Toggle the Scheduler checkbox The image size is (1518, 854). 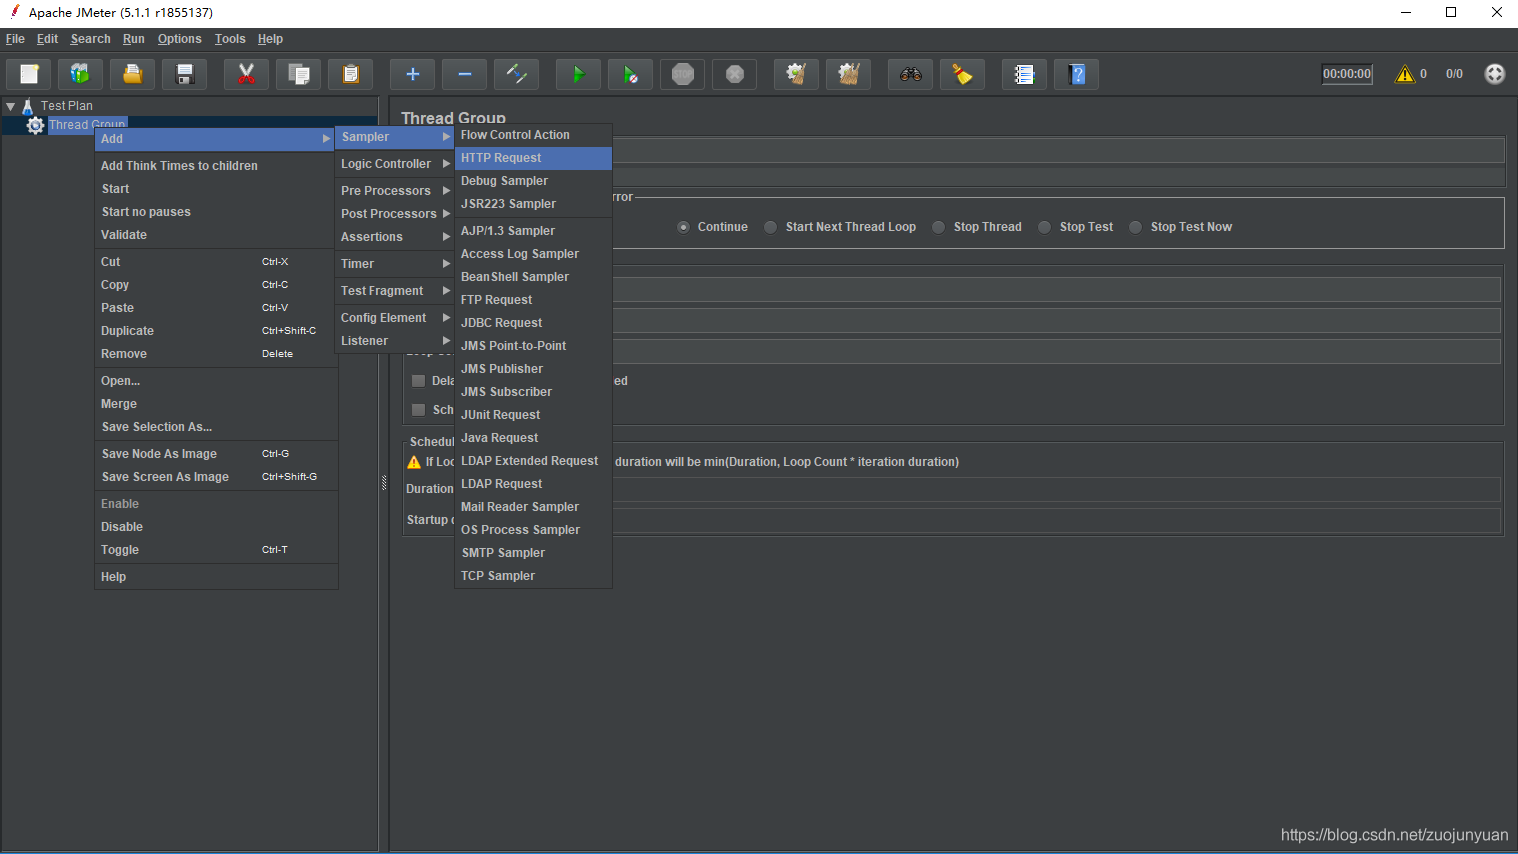[419, 410]
